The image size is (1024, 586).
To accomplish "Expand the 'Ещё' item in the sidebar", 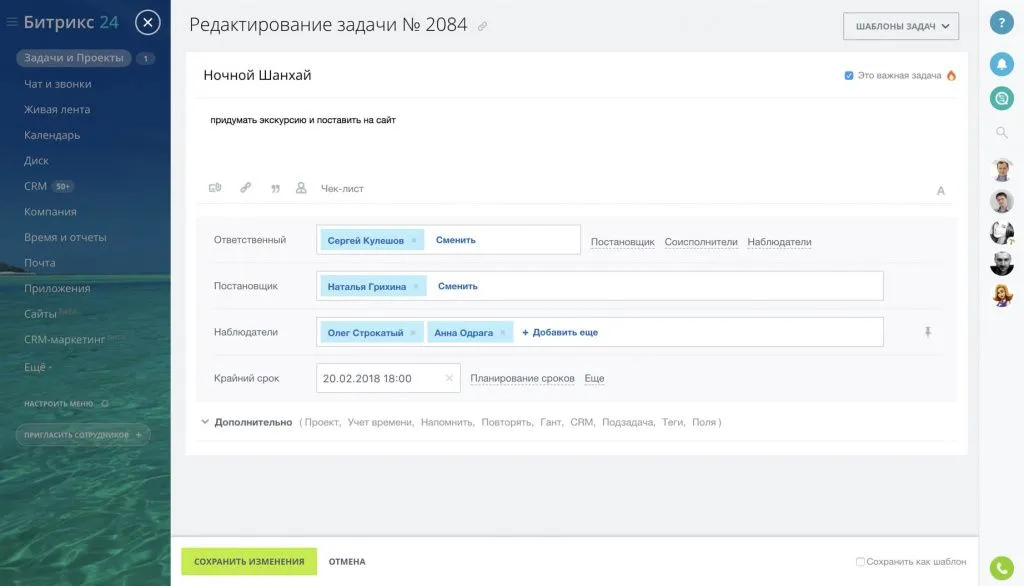I will click(37, 367).
